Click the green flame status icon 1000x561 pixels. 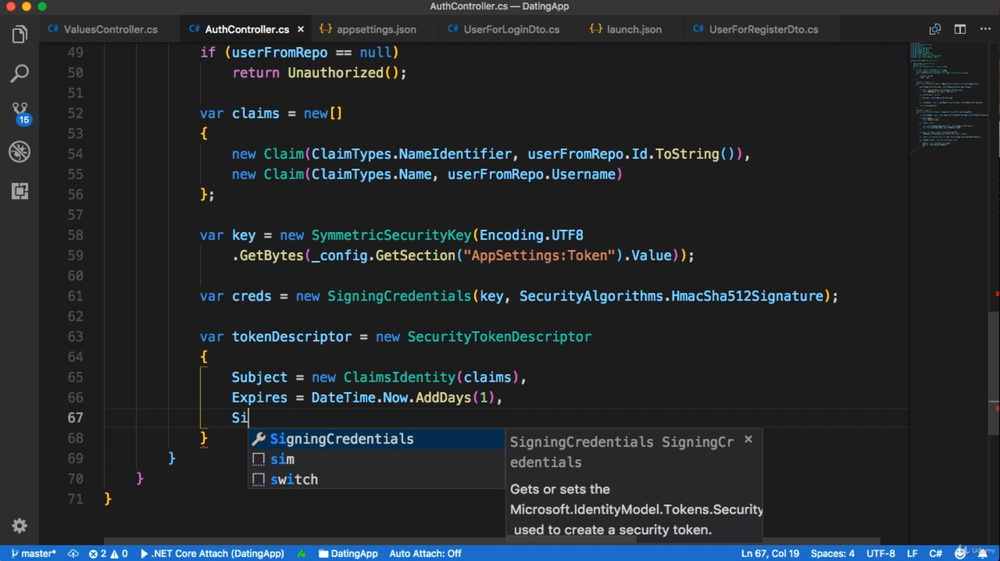tap(302, 553)
